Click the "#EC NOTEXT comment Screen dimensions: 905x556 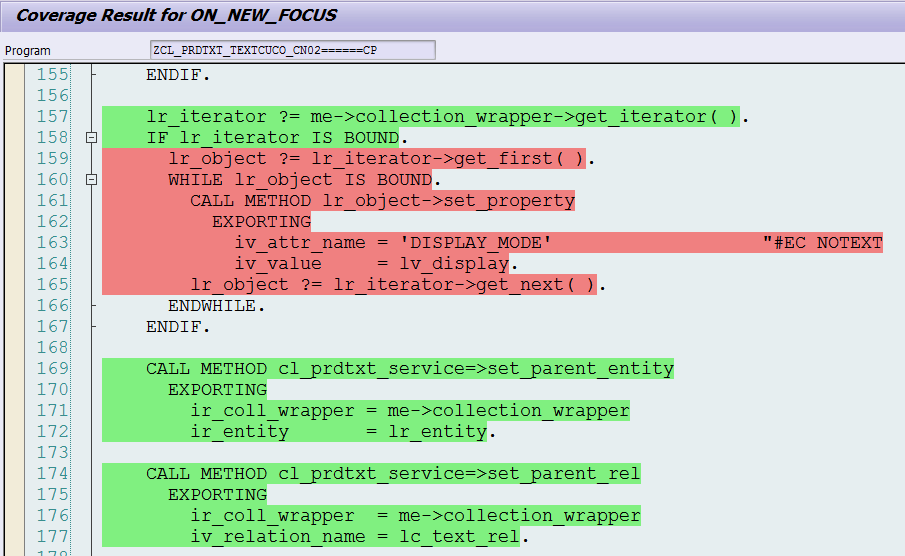[822, 242]
